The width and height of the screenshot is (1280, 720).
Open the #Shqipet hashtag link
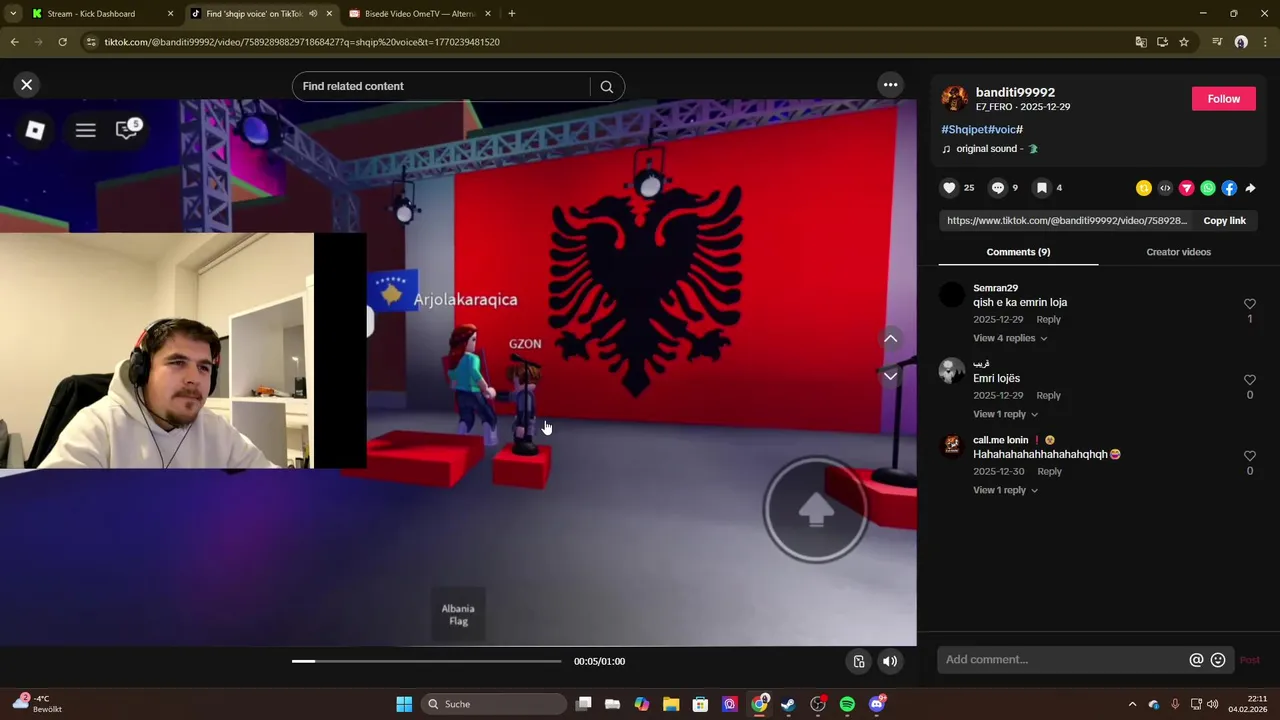point(965,130)
